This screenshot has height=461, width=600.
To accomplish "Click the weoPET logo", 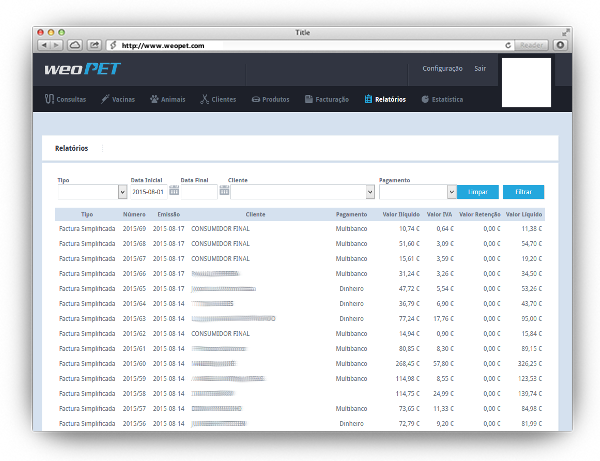I will pyautogui.click(x=82, y=70).
